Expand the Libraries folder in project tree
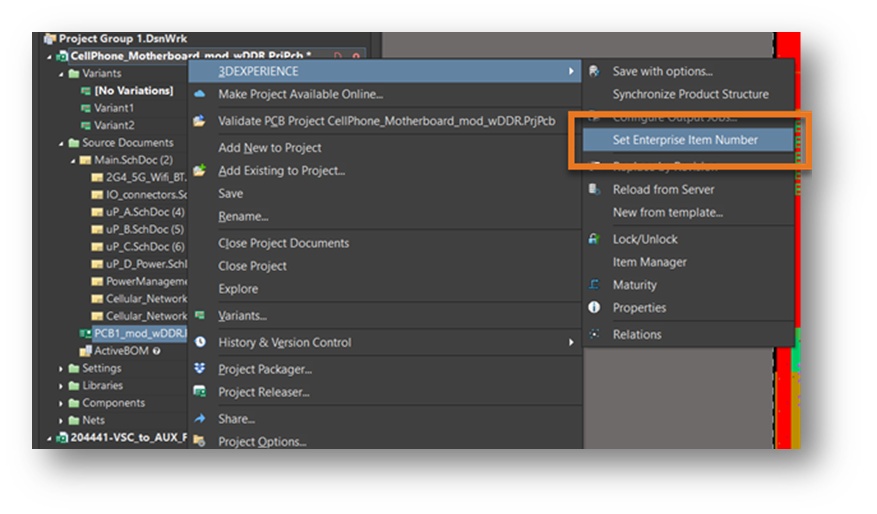This screenshot has width=877, height=514. point(61,385)
